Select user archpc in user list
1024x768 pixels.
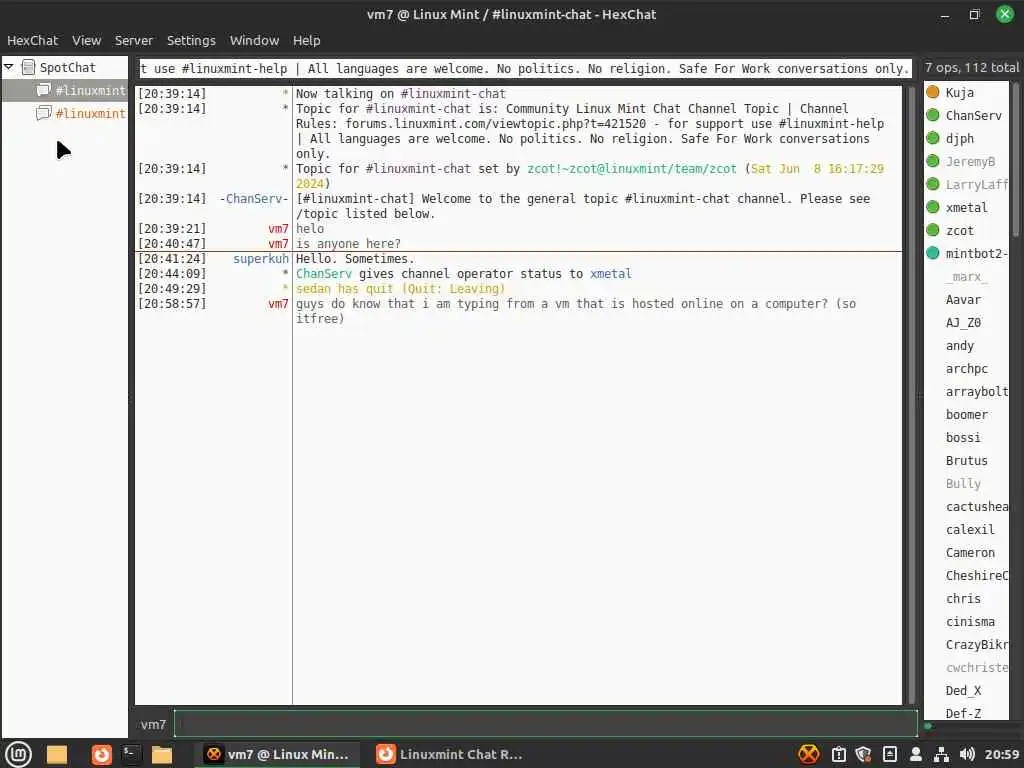pyautogui.click(x=967, y=368)
